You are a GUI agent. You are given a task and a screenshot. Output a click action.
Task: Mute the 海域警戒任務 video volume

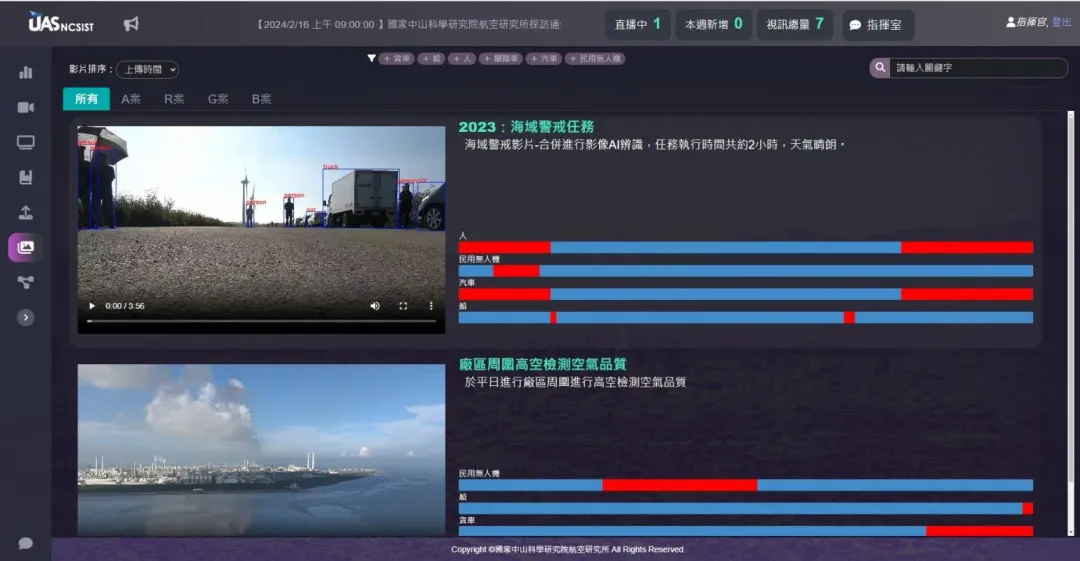(375, 306)
